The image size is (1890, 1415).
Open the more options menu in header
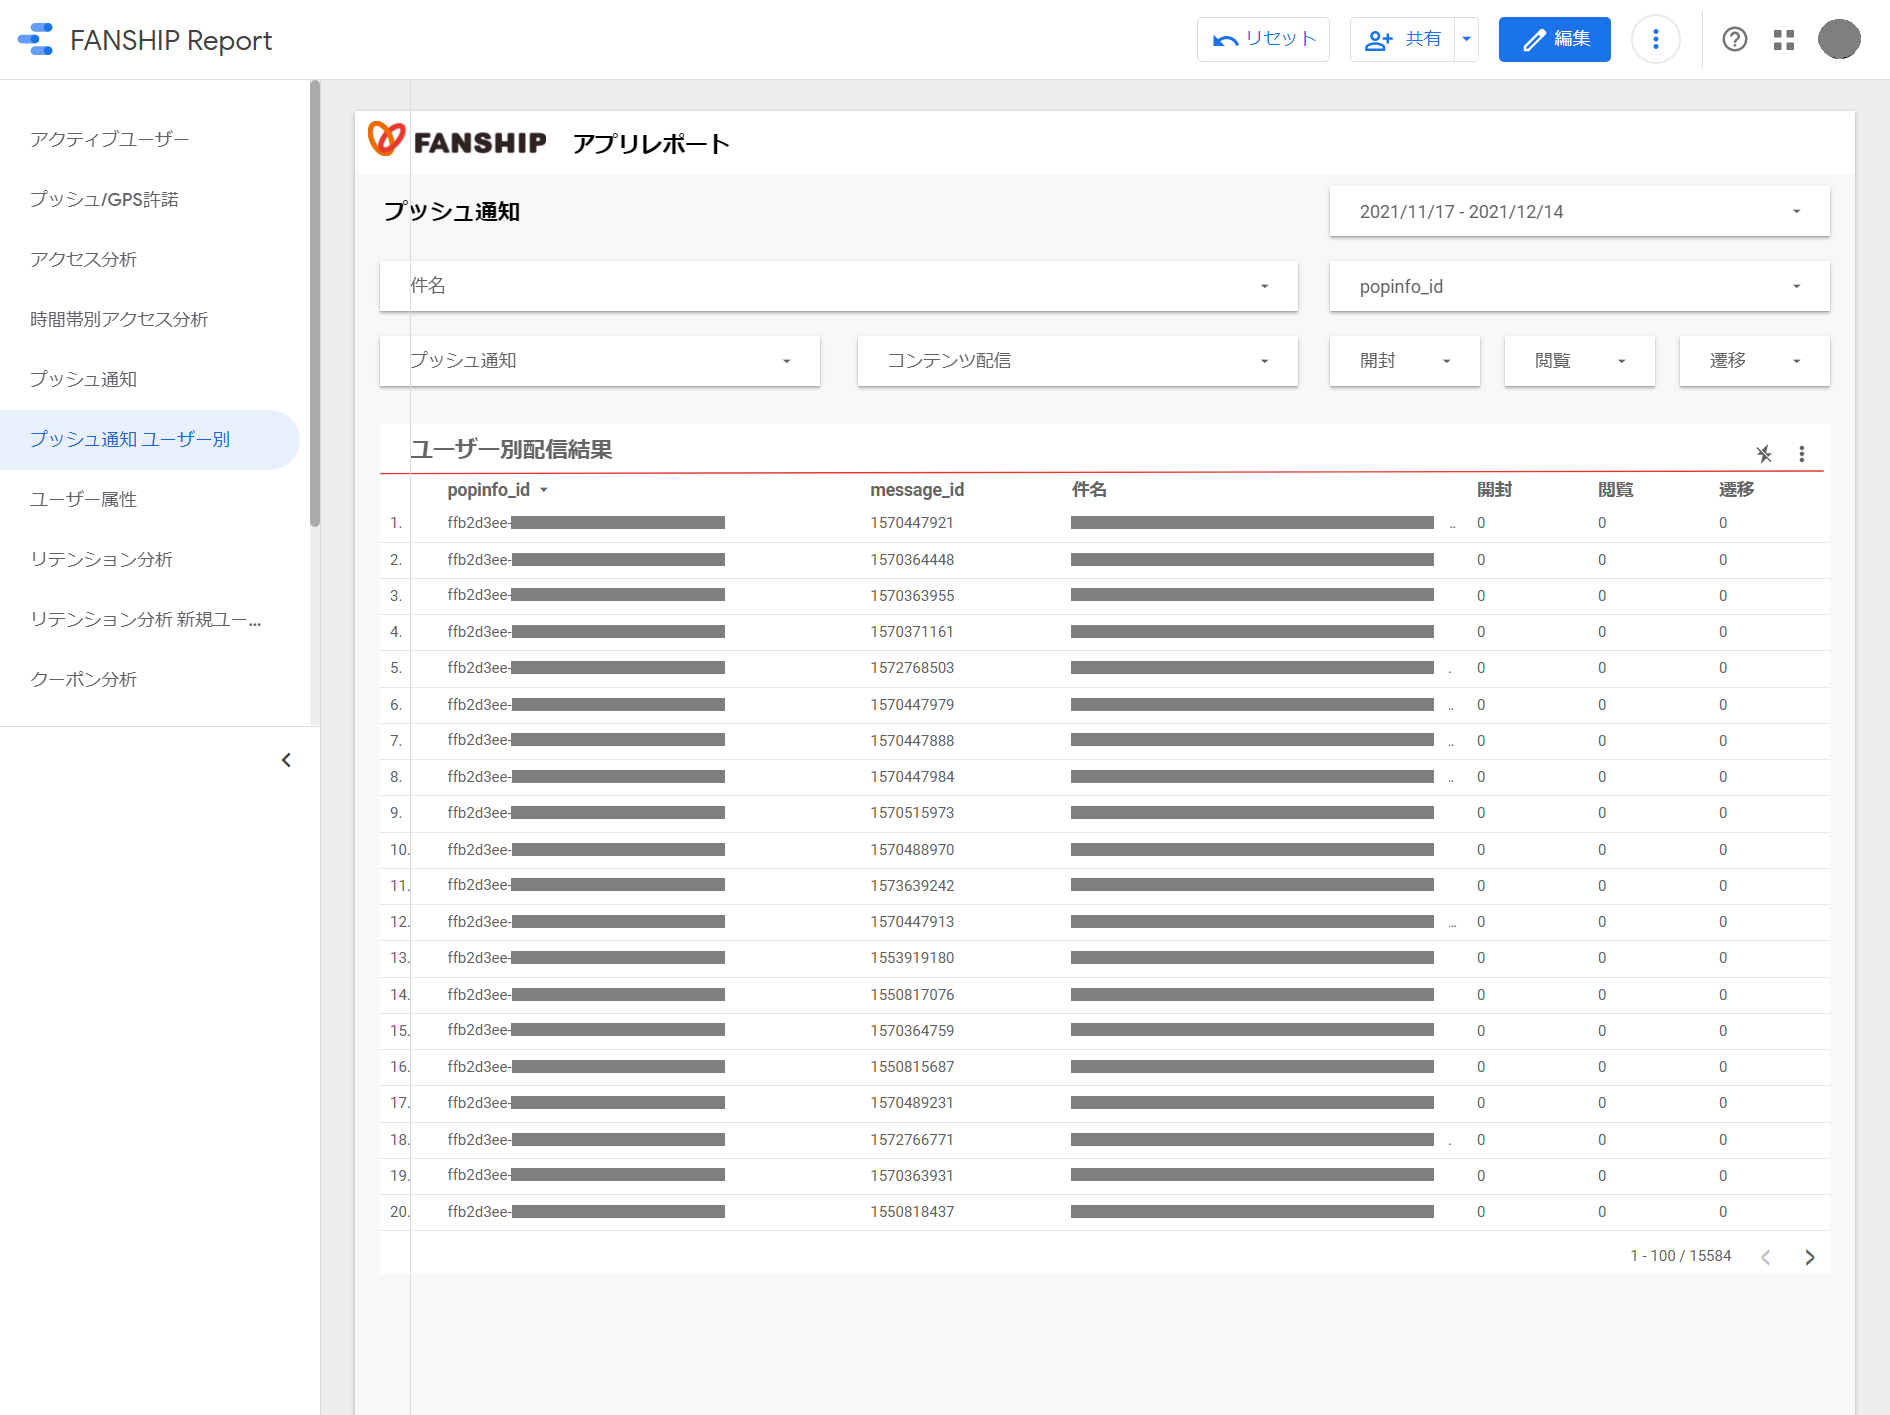[1656, 40]
